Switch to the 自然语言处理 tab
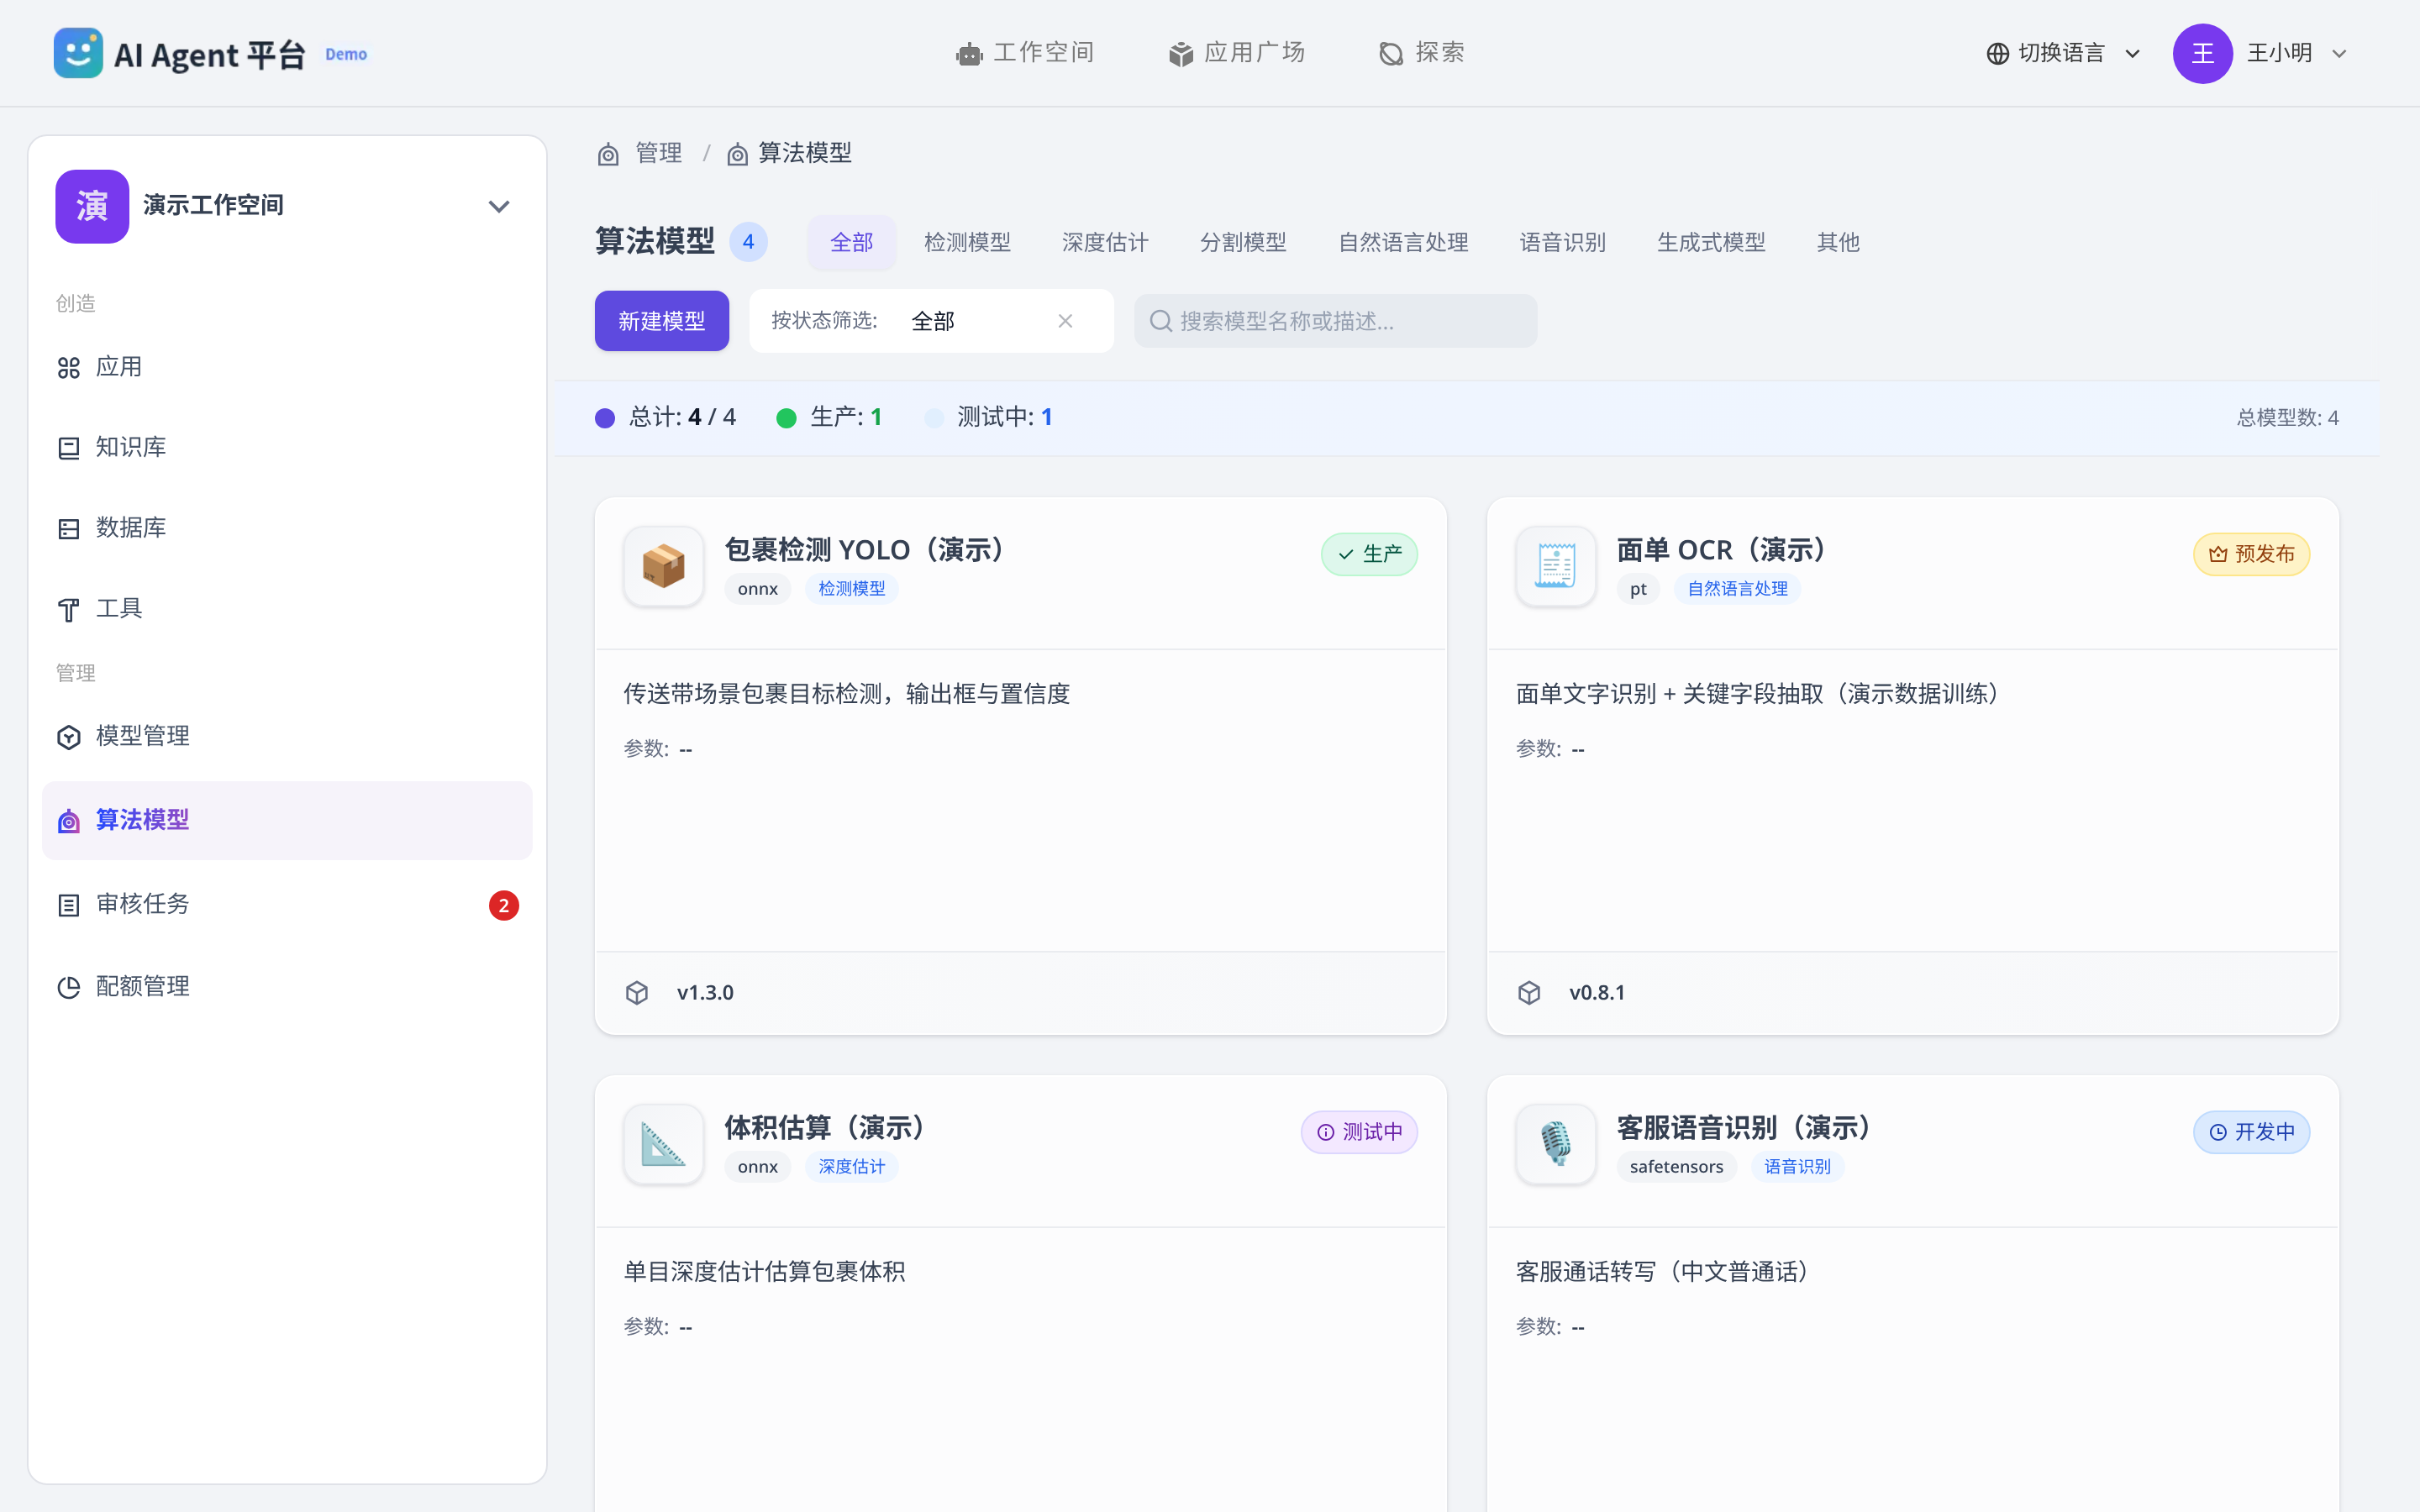The width and height of the screenshot is (2420, 1512). [1403, 242]
